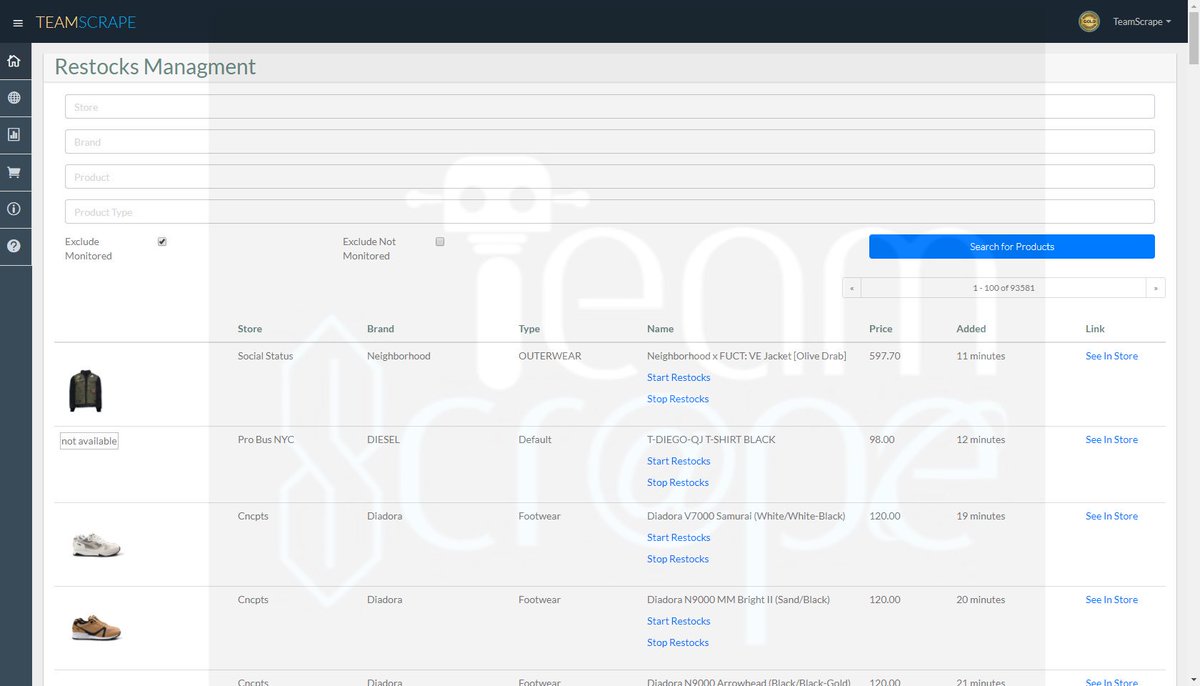
Task: Select the 'OUTERWEAR' type cell
Action: click(x=550, y=356)
